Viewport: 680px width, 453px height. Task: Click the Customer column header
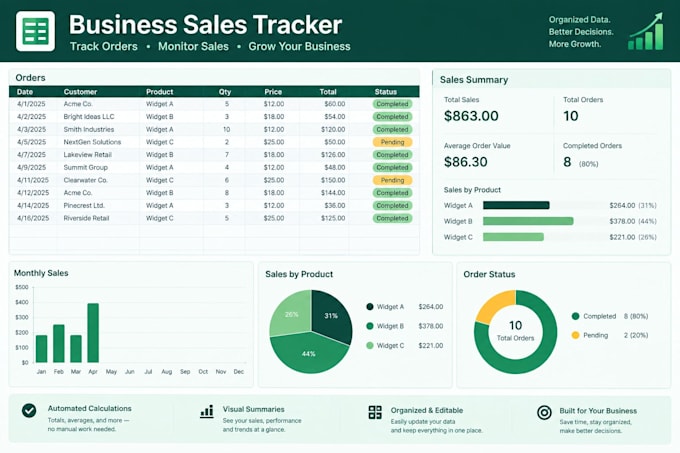coord(80,92)
